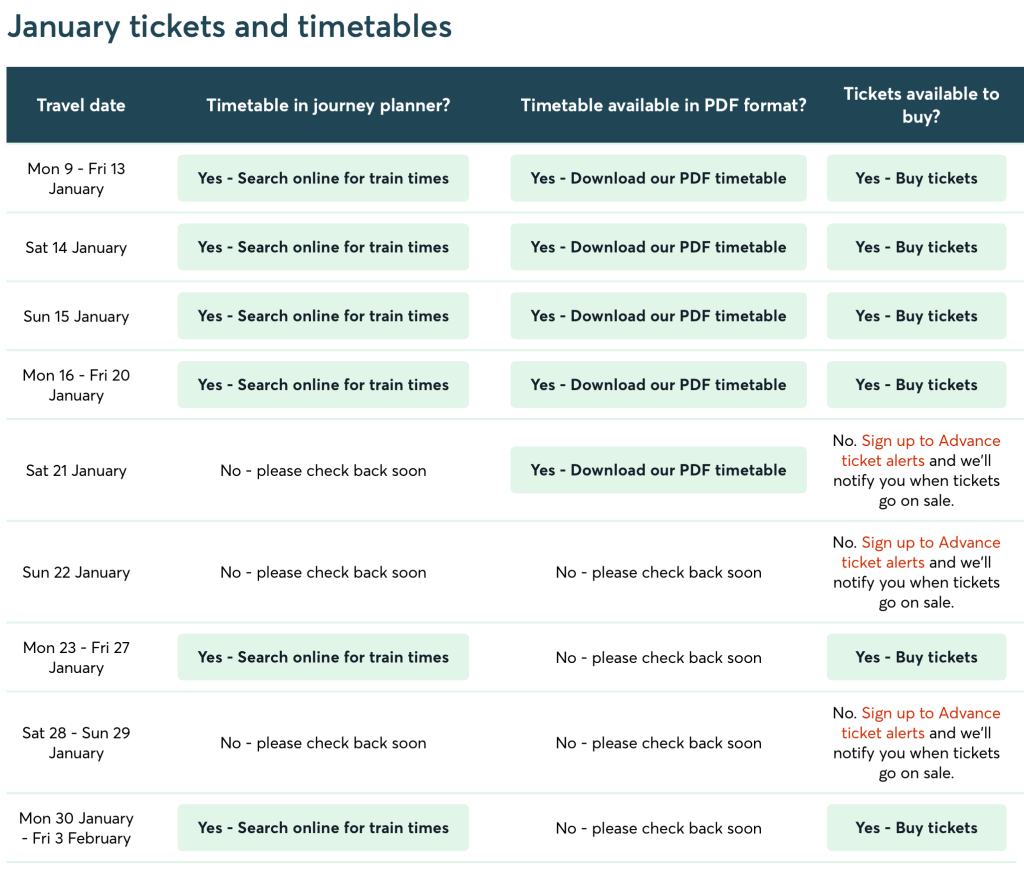1024x878 pixels.
Task: Download PDF timetable for Mon 9 - Fri 13 January
Action: 658,178
